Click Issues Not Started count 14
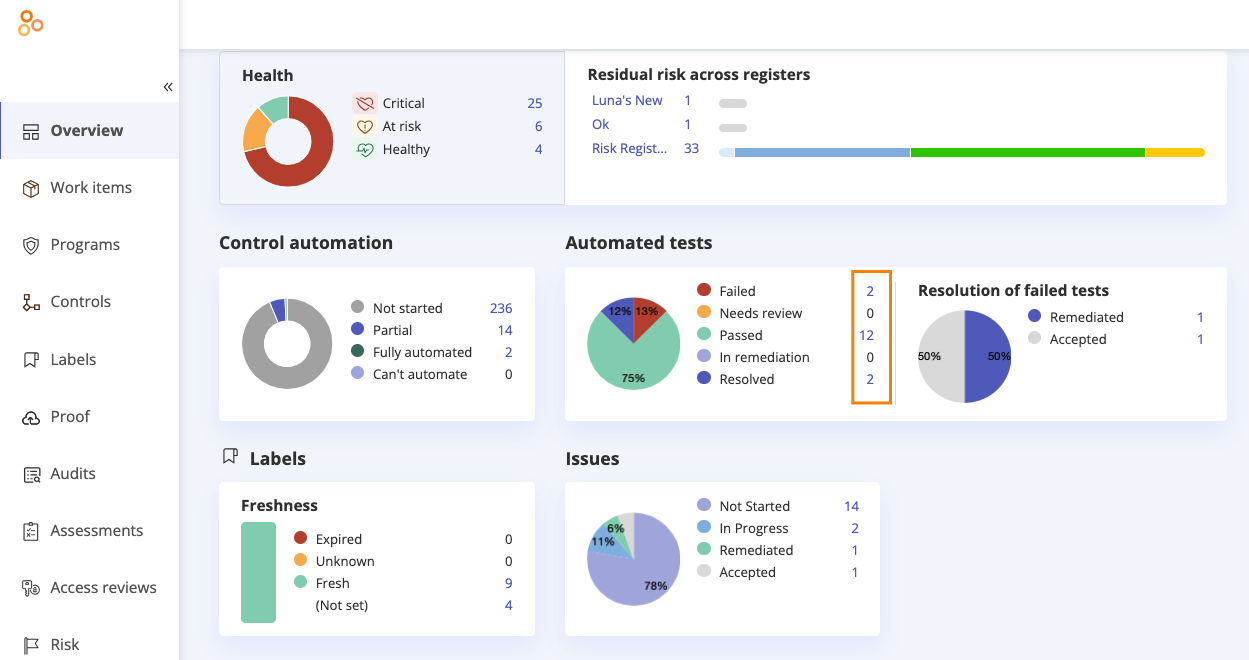This screenshot has height=660, width=1249. (x=852, y=506)
